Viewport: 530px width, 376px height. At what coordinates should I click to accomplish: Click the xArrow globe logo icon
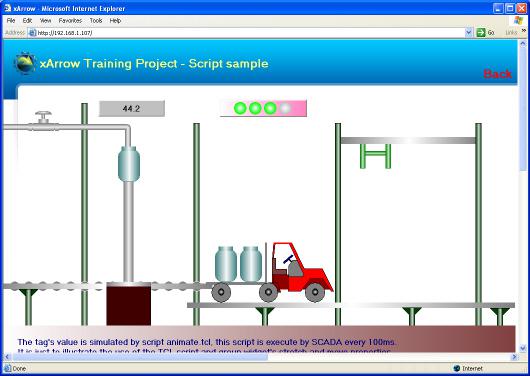(25, 63)
